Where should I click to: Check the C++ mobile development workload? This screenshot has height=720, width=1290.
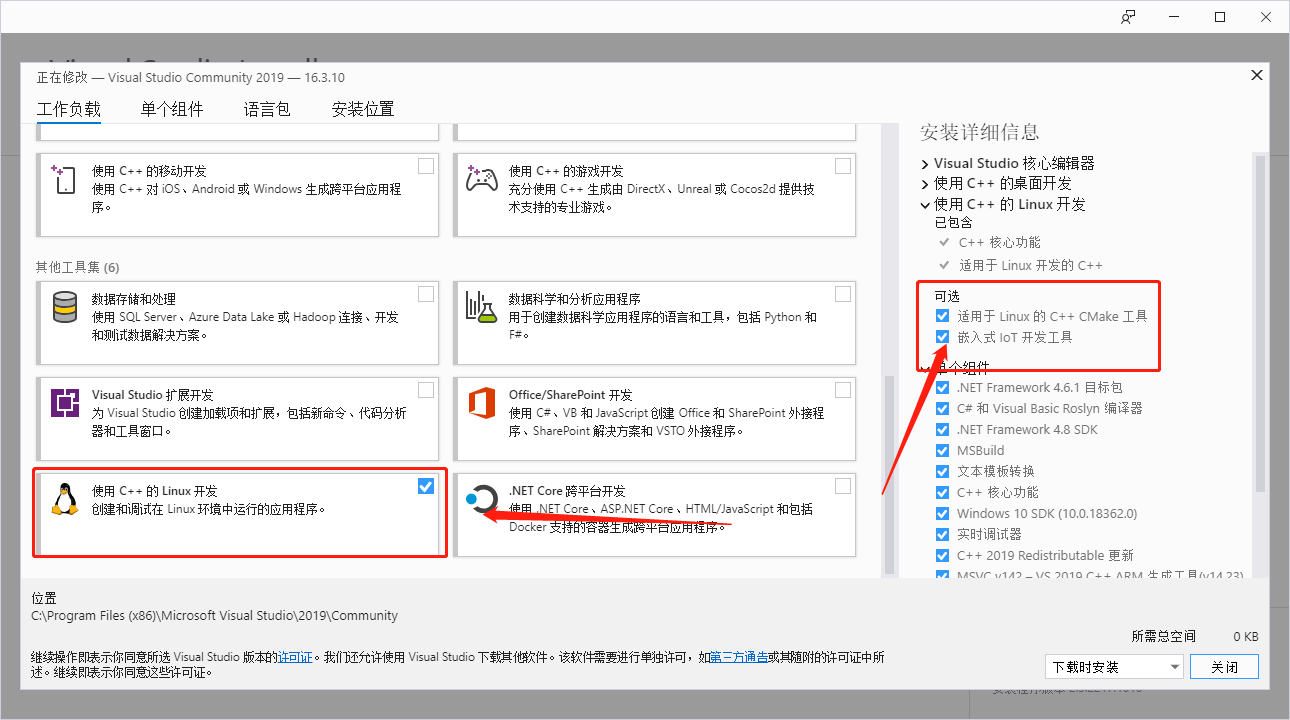[426, 166]
